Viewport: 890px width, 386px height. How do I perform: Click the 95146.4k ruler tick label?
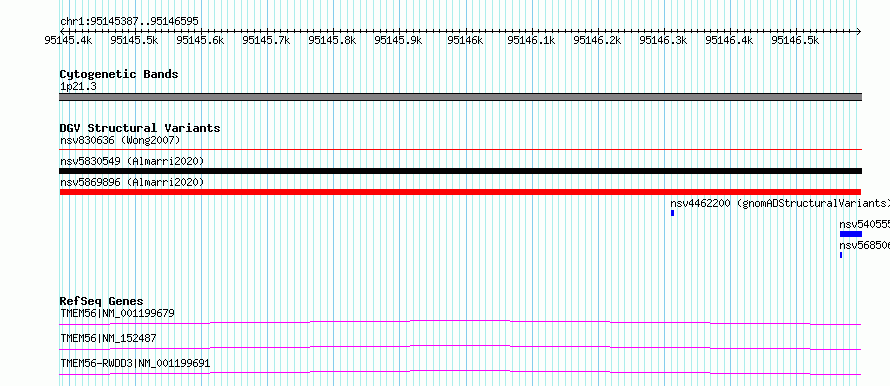pos(729,40)
